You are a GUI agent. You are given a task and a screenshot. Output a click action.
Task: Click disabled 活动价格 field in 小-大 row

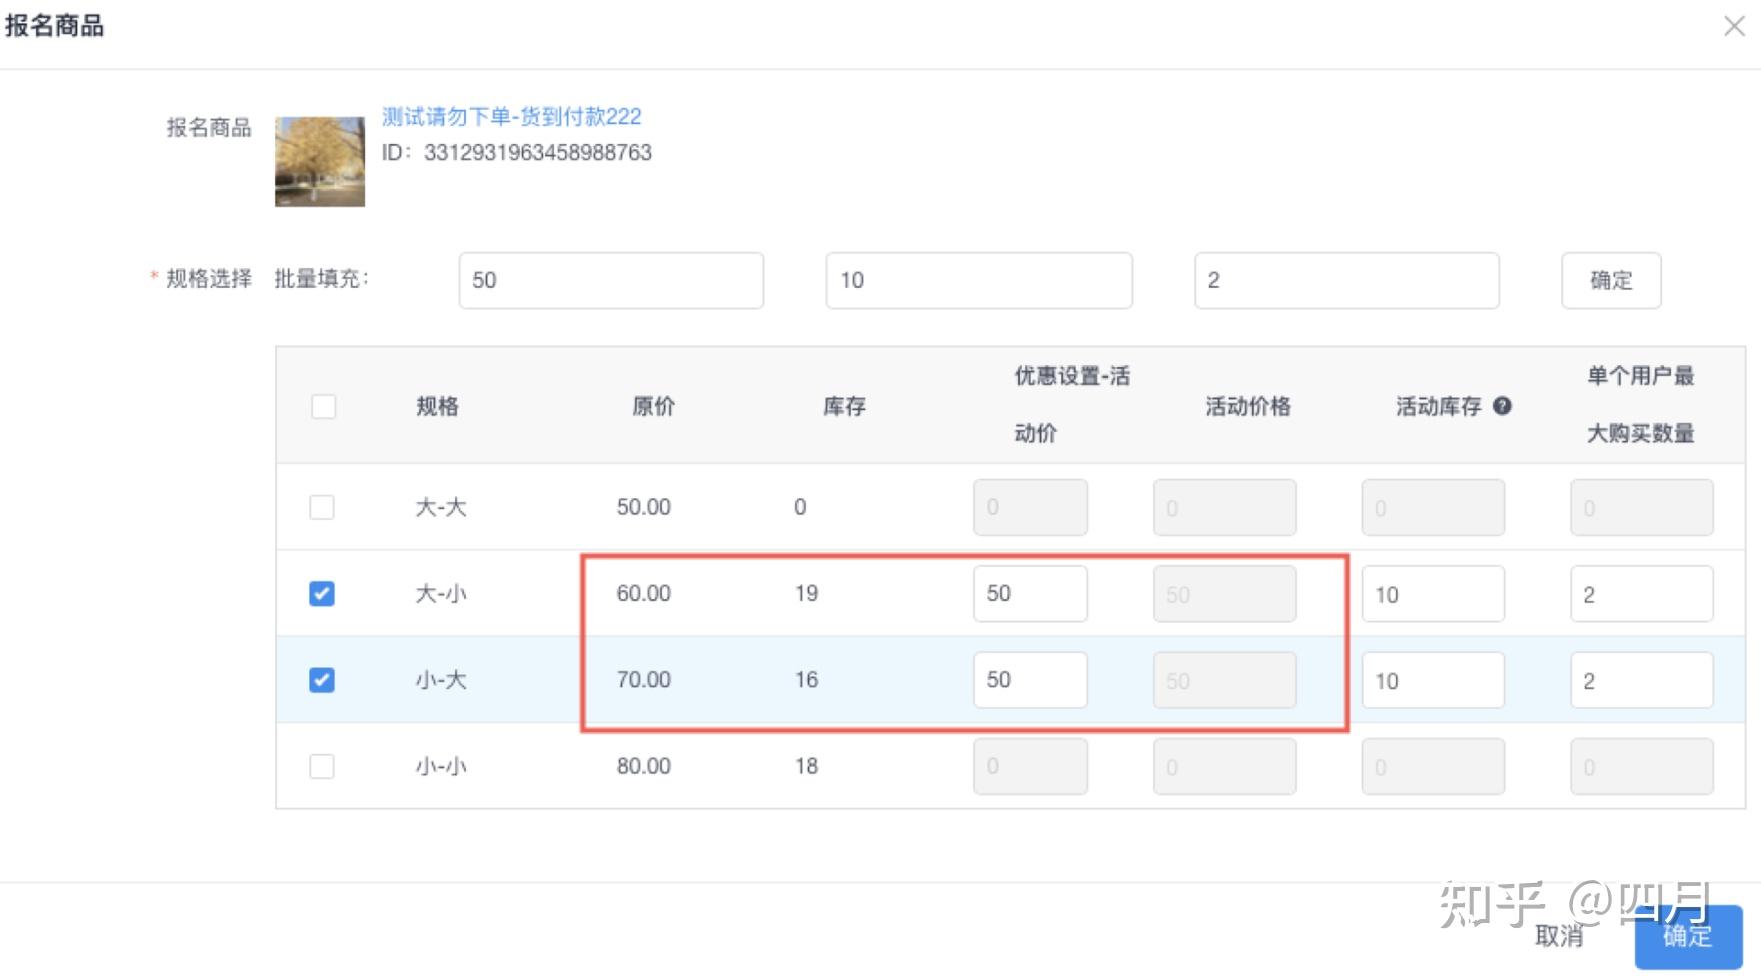(1225, 680)
